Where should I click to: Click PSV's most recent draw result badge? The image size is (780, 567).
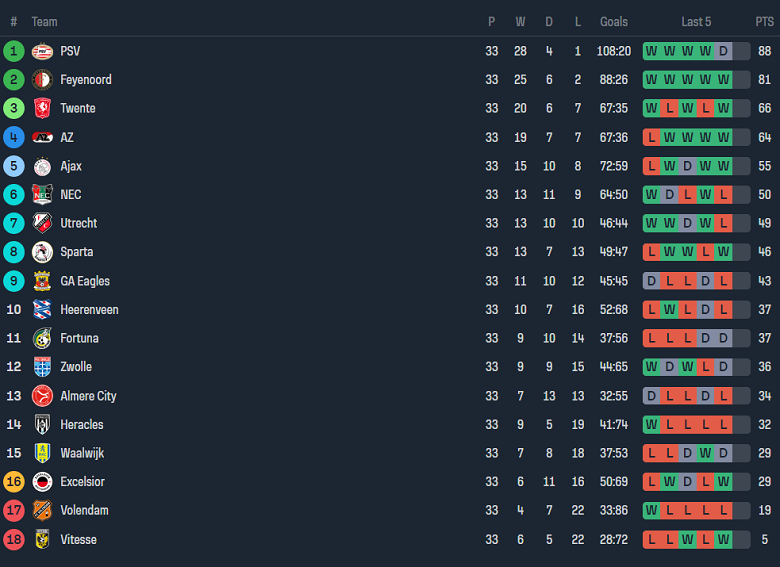coord(723,51)
